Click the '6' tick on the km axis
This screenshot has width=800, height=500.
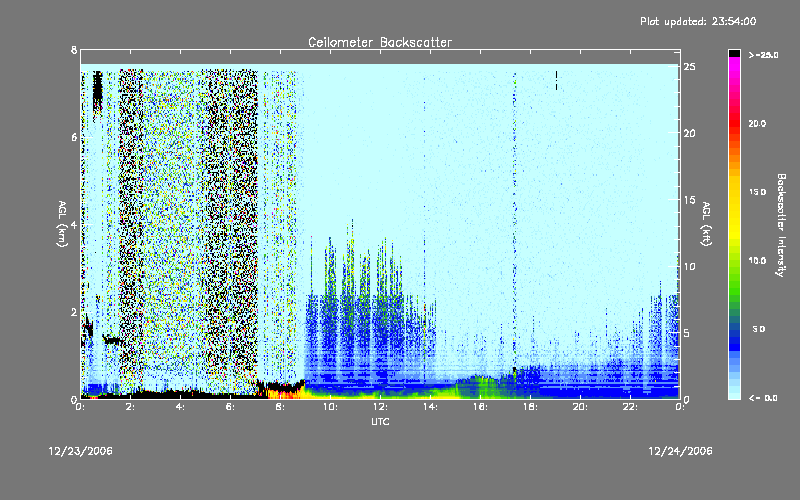[74, 137]
